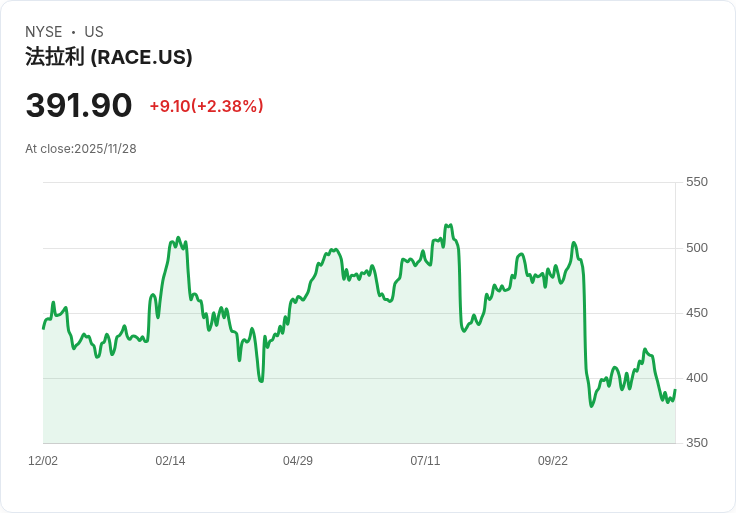Screen dimensions: 736x513
Task: Click the 法拉利 (RACE.US) stock title
Action: [109, 57]
